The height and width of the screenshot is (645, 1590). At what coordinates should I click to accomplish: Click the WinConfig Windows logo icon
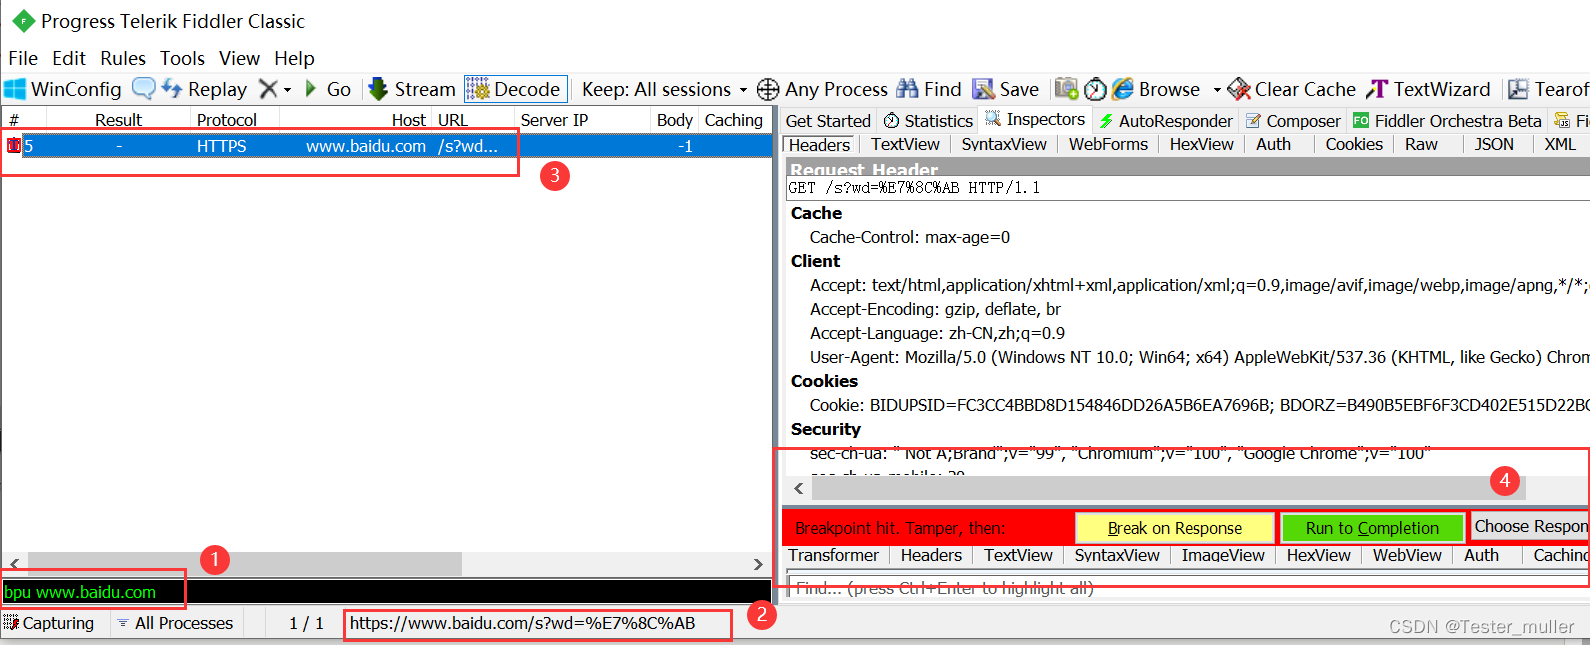[15, 89]
